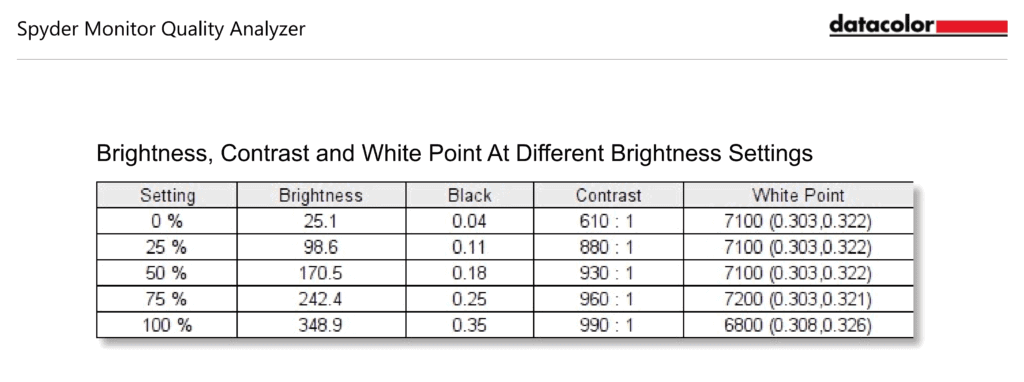
Task: Click the Spyder Monitor Quality Analyzer title
Action: pos(161,29)
